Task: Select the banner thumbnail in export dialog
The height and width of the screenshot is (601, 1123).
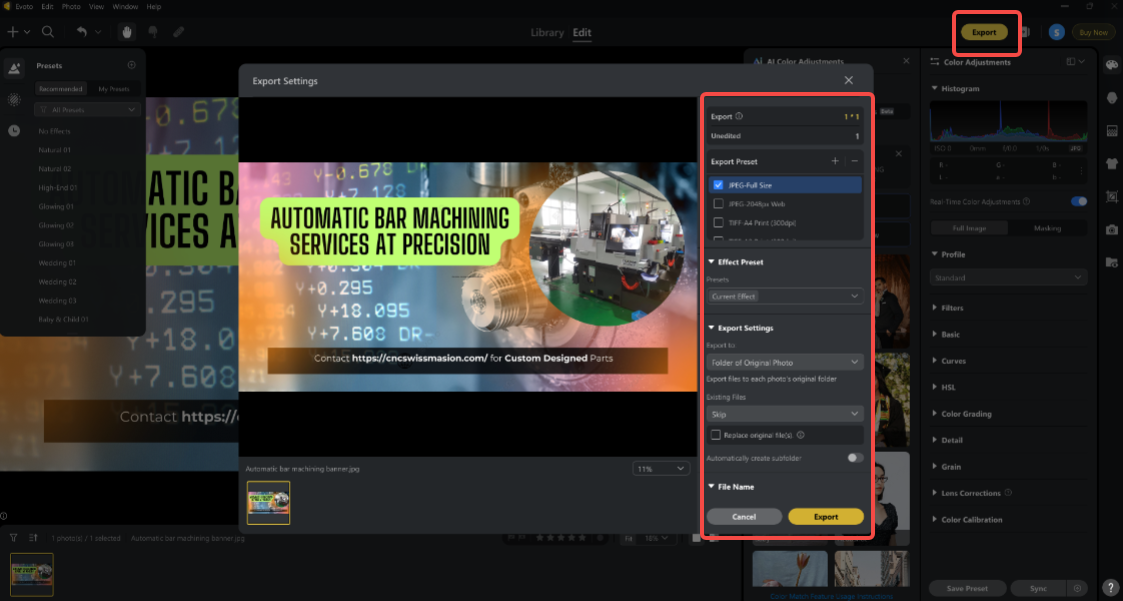Action: coord(268,503)
